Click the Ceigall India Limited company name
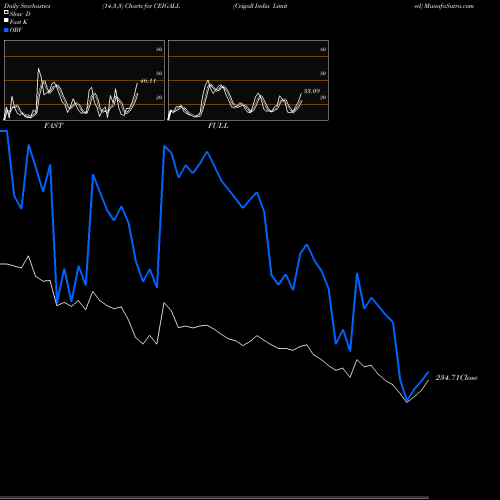Image resolution: width=500 pixels, height=500 pixels. (260, 6)
